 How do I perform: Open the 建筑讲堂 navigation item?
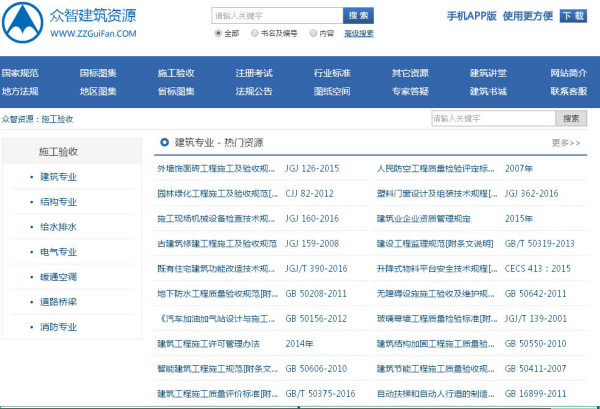[488, 73]
